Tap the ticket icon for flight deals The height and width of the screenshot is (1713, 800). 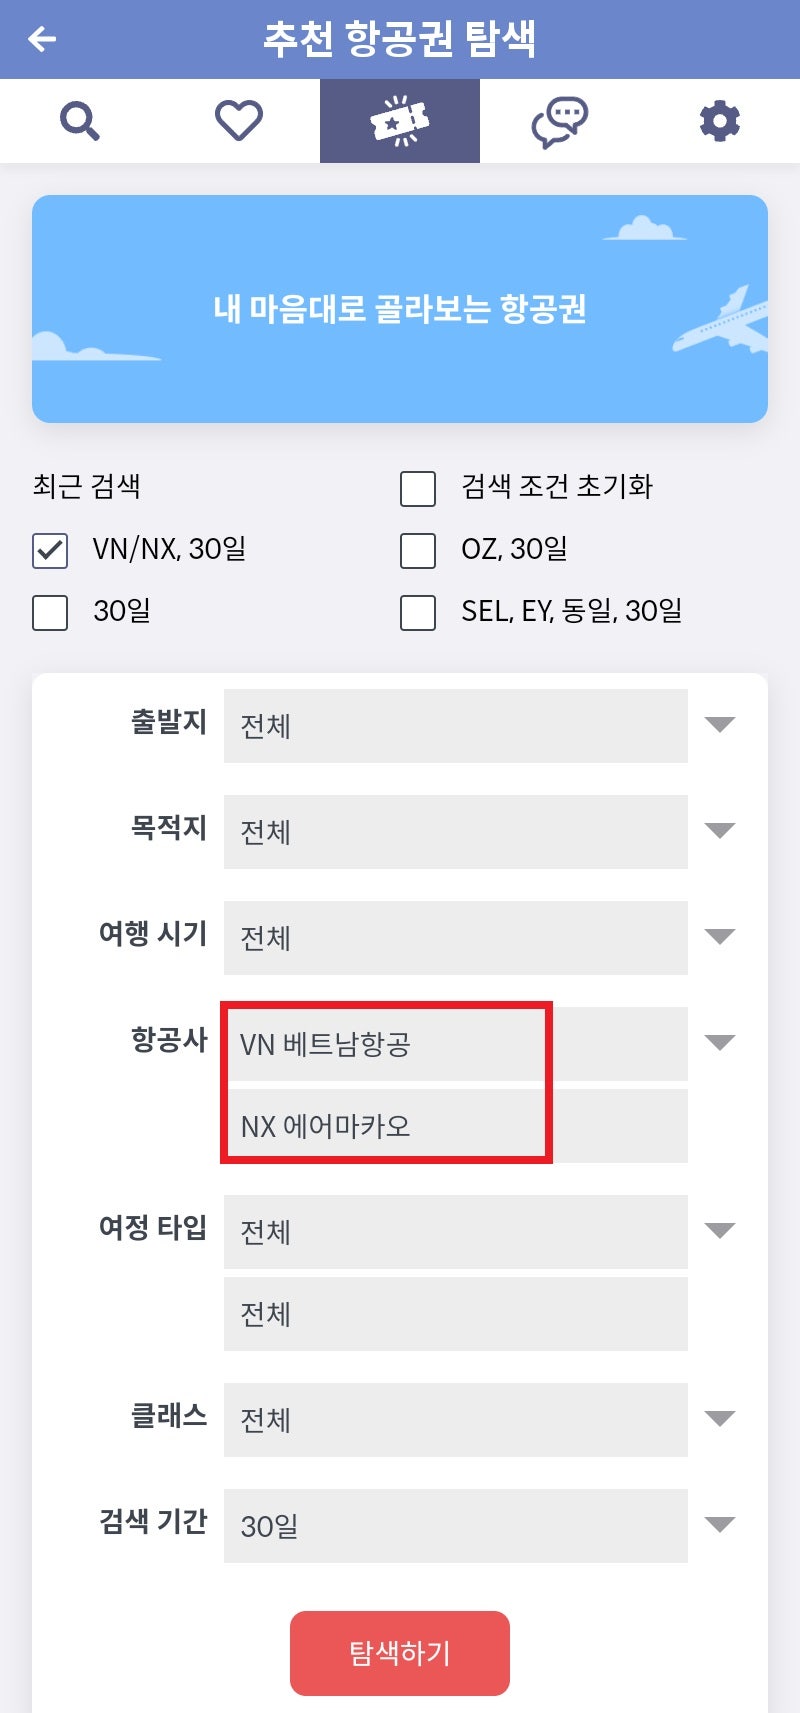[400, 120]
